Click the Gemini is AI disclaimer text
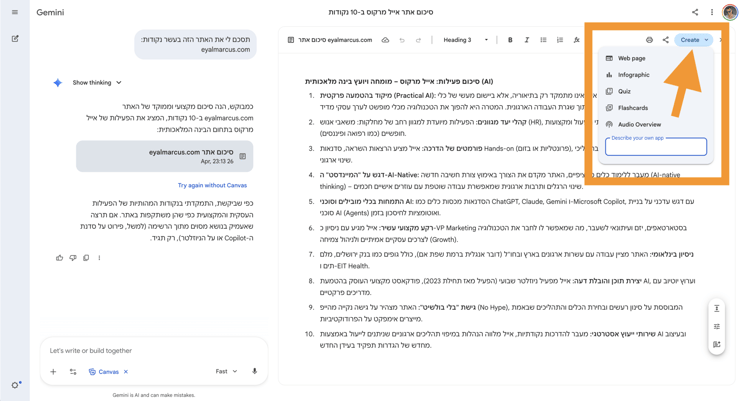This screenshot has height=401, width=740. pyautogui.click(x=154, y=395)
